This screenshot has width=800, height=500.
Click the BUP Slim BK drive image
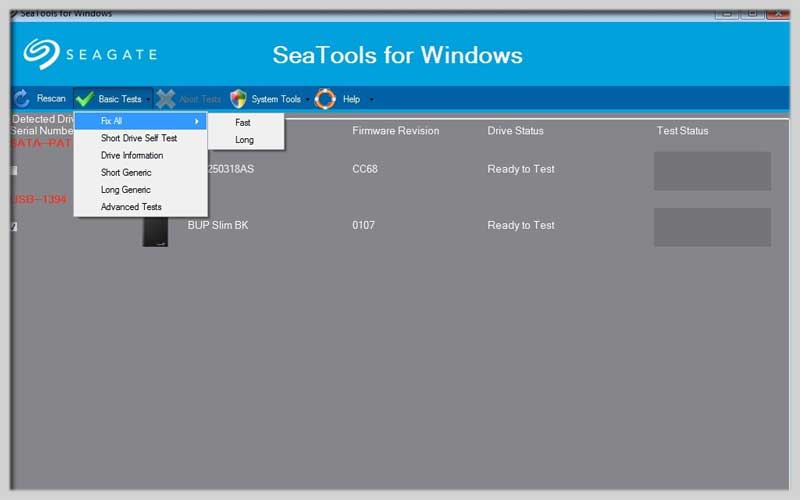155,232
